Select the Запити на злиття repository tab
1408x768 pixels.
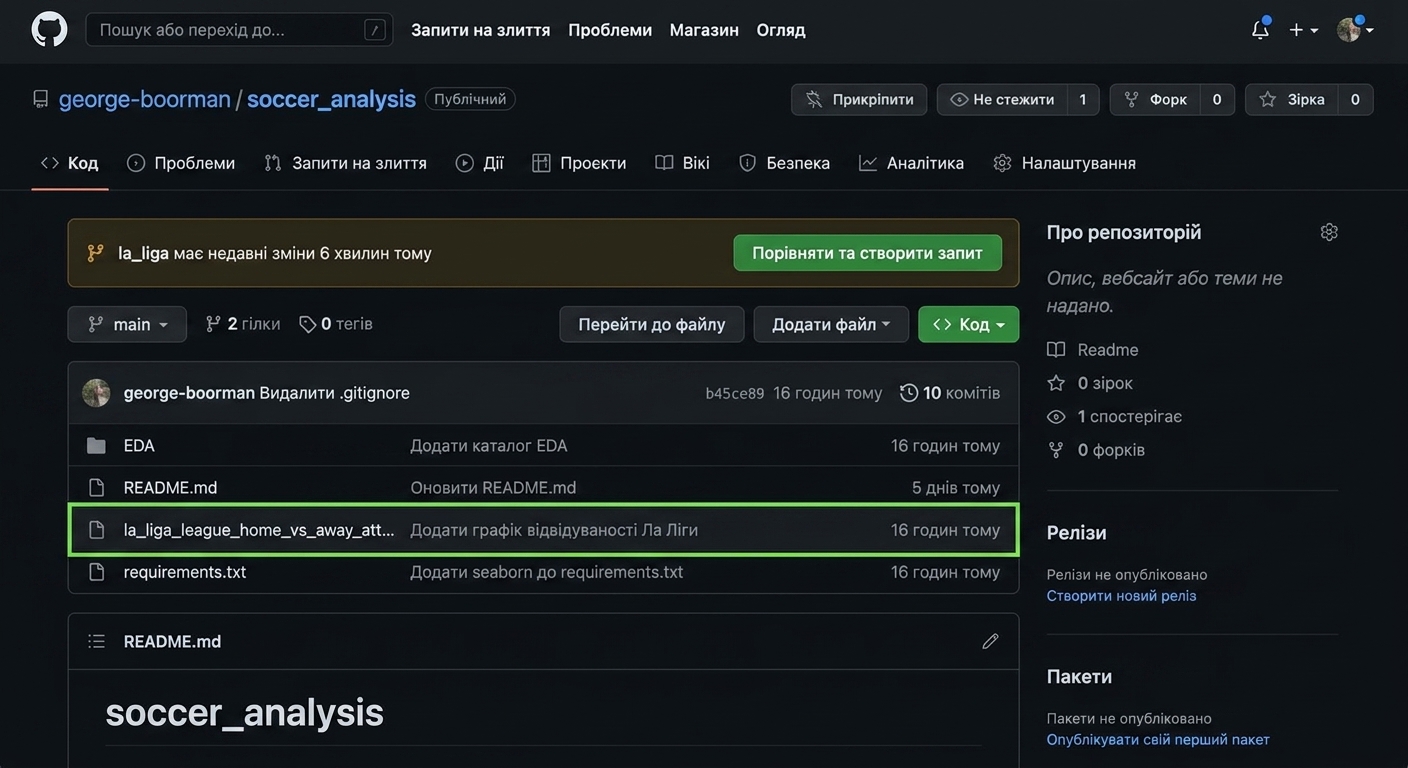345,163
